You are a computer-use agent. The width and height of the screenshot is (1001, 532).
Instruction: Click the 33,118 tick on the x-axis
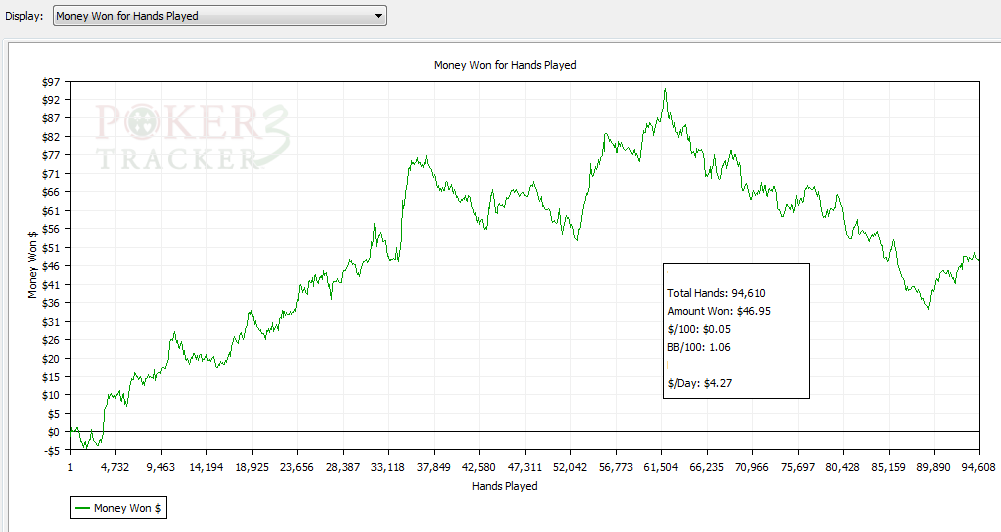coord(388,467)
